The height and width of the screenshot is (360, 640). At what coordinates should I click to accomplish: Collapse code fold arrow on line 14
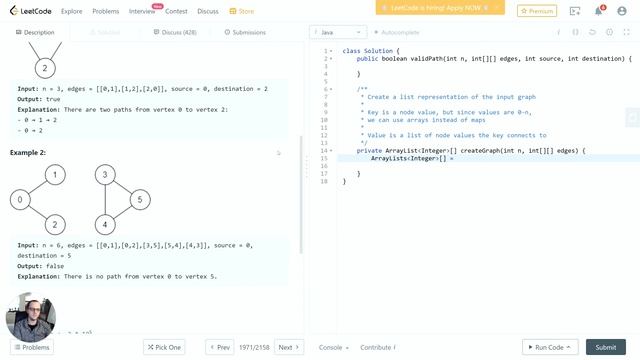[x=331, y=151]
